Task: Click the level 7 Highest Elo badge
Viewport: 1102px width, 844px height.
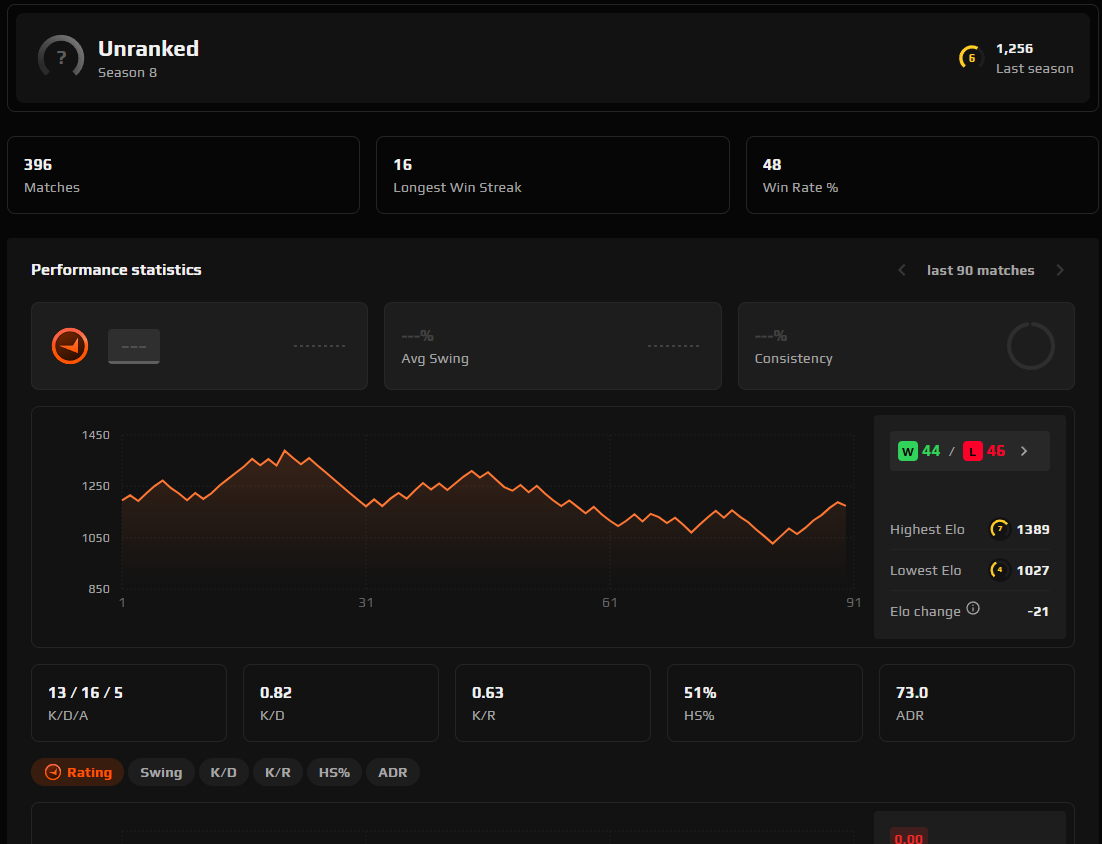Action: [x=999, y=528]
